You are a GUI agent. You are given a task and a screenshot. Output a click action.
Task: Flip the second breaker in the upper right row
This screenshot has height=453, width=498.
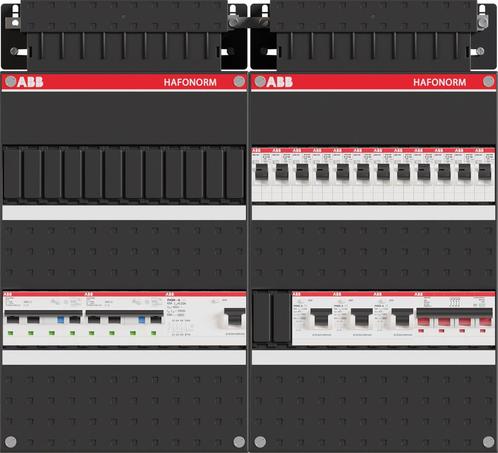pyautogui.click(x=282, y=172)
